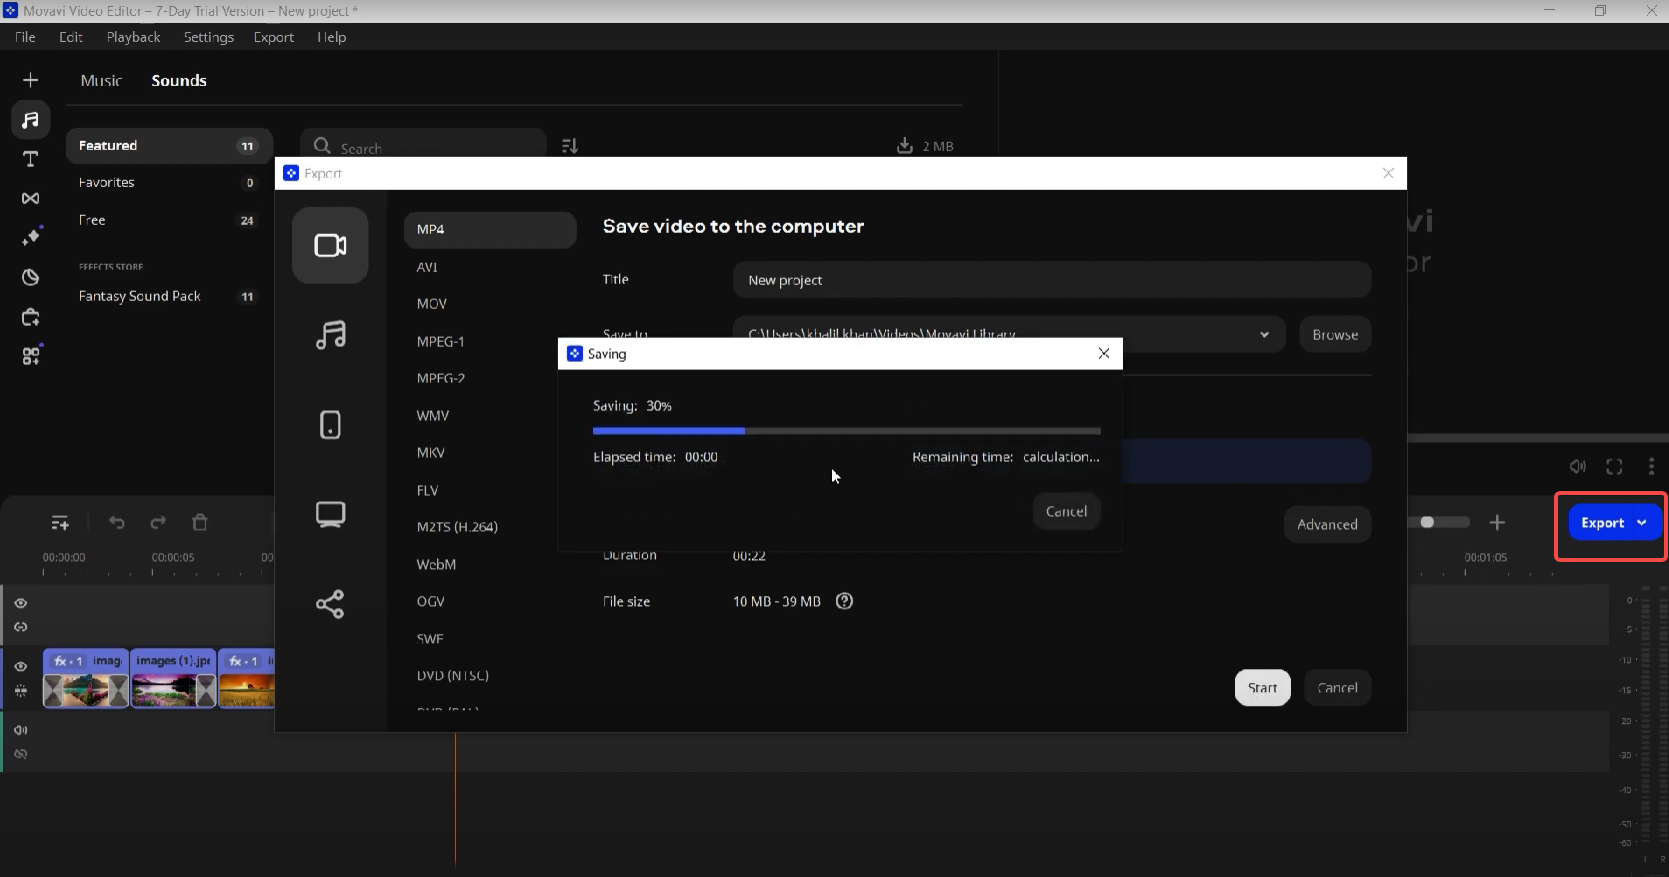Open the Edit menu
Image resolution: width=1669 pixels, height=877 pixels.
pyautogui.click(x=71, y=37)
